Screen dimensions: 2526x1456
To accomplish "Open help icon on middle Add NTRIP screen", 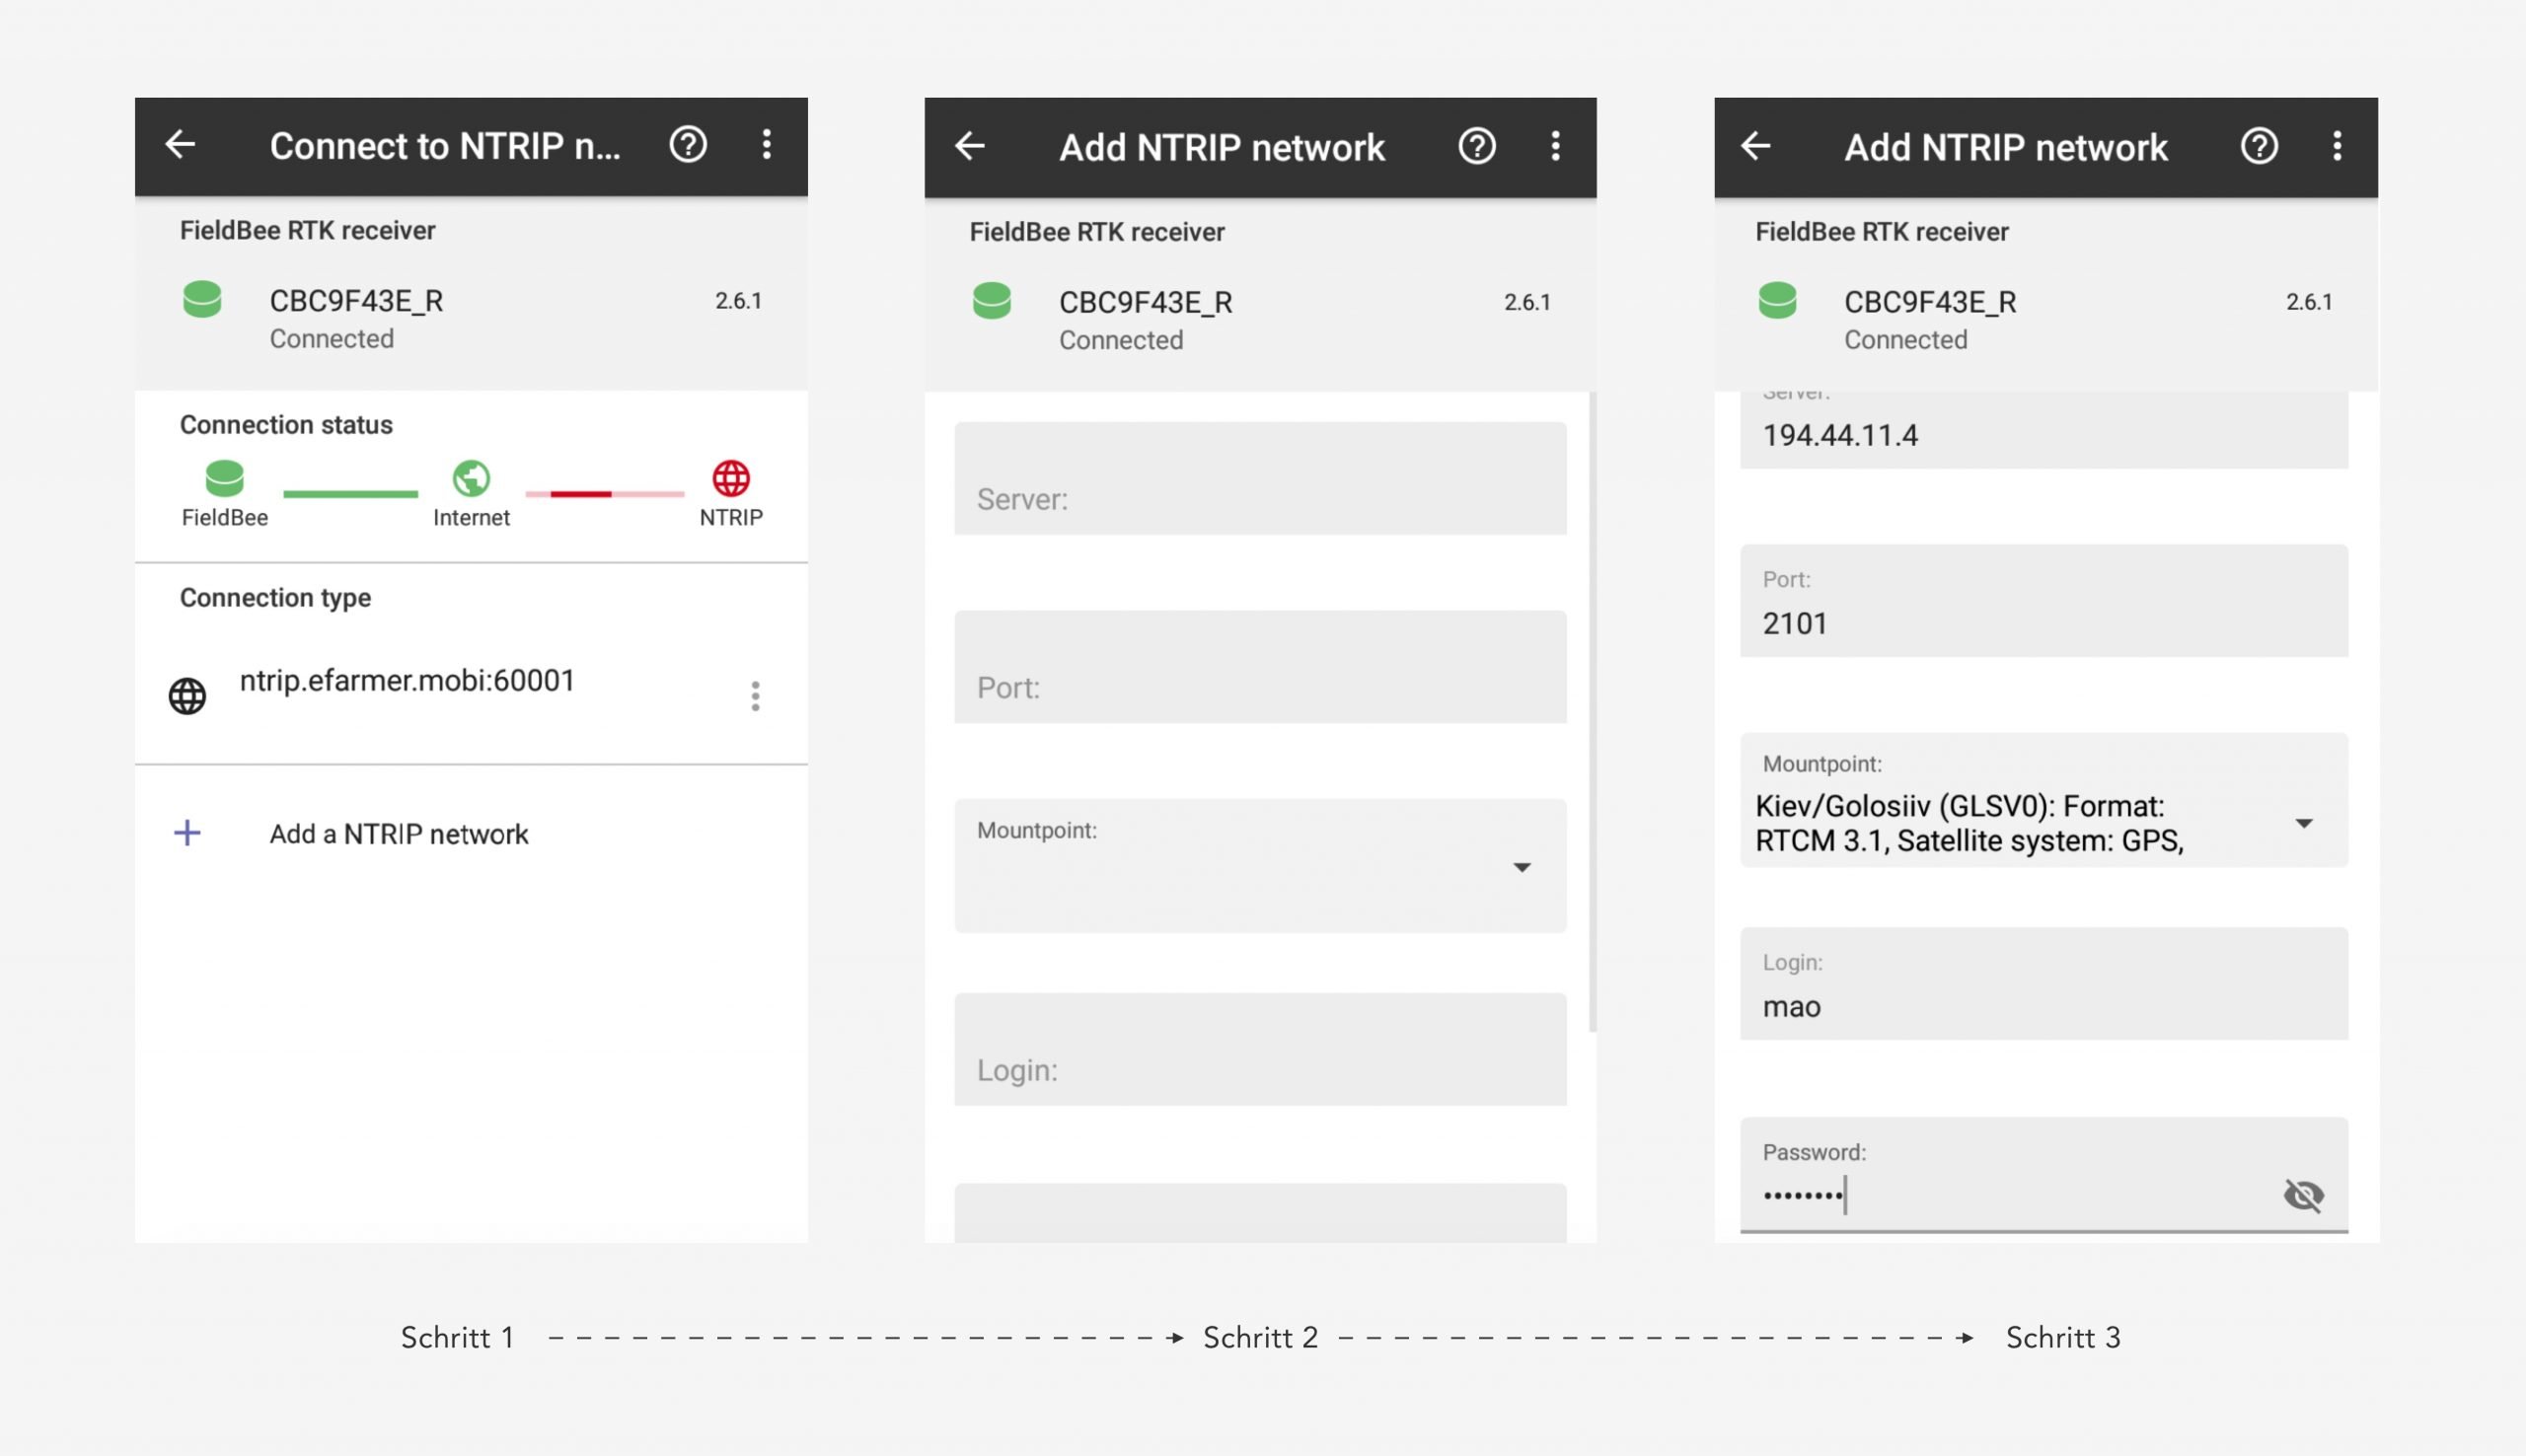I will (x=1477, y=147).
